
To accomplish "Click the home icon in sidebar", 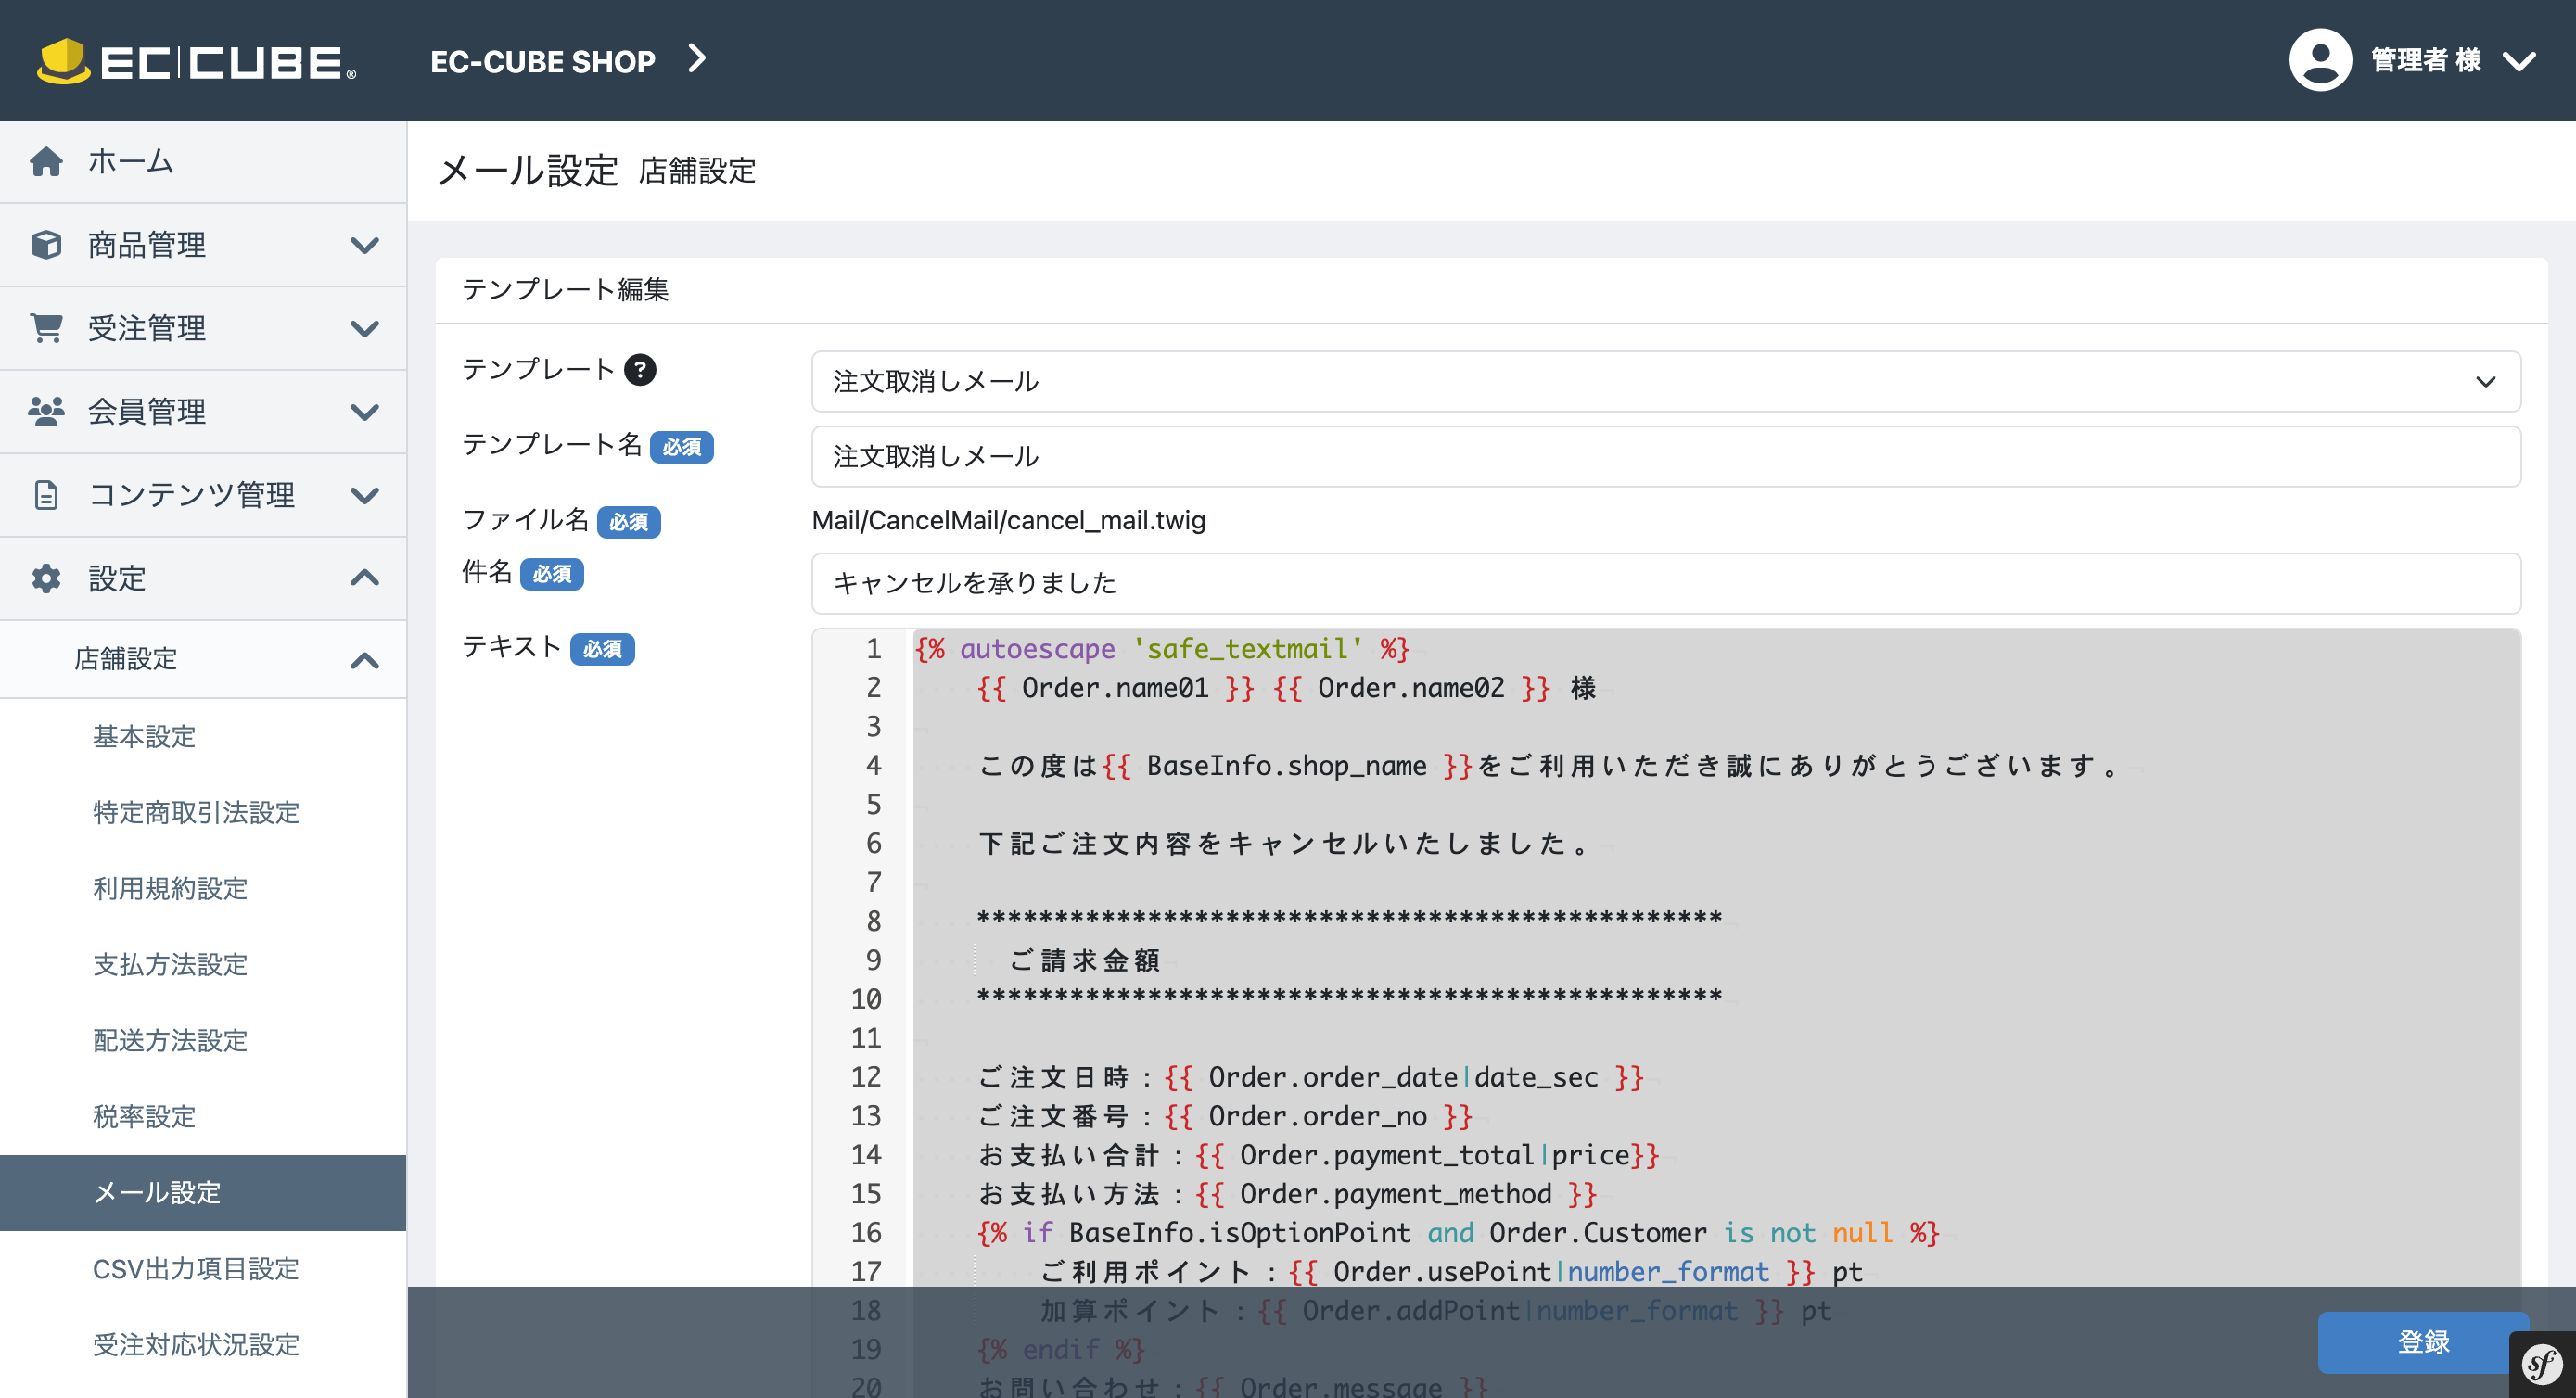I will click(46, 161).
